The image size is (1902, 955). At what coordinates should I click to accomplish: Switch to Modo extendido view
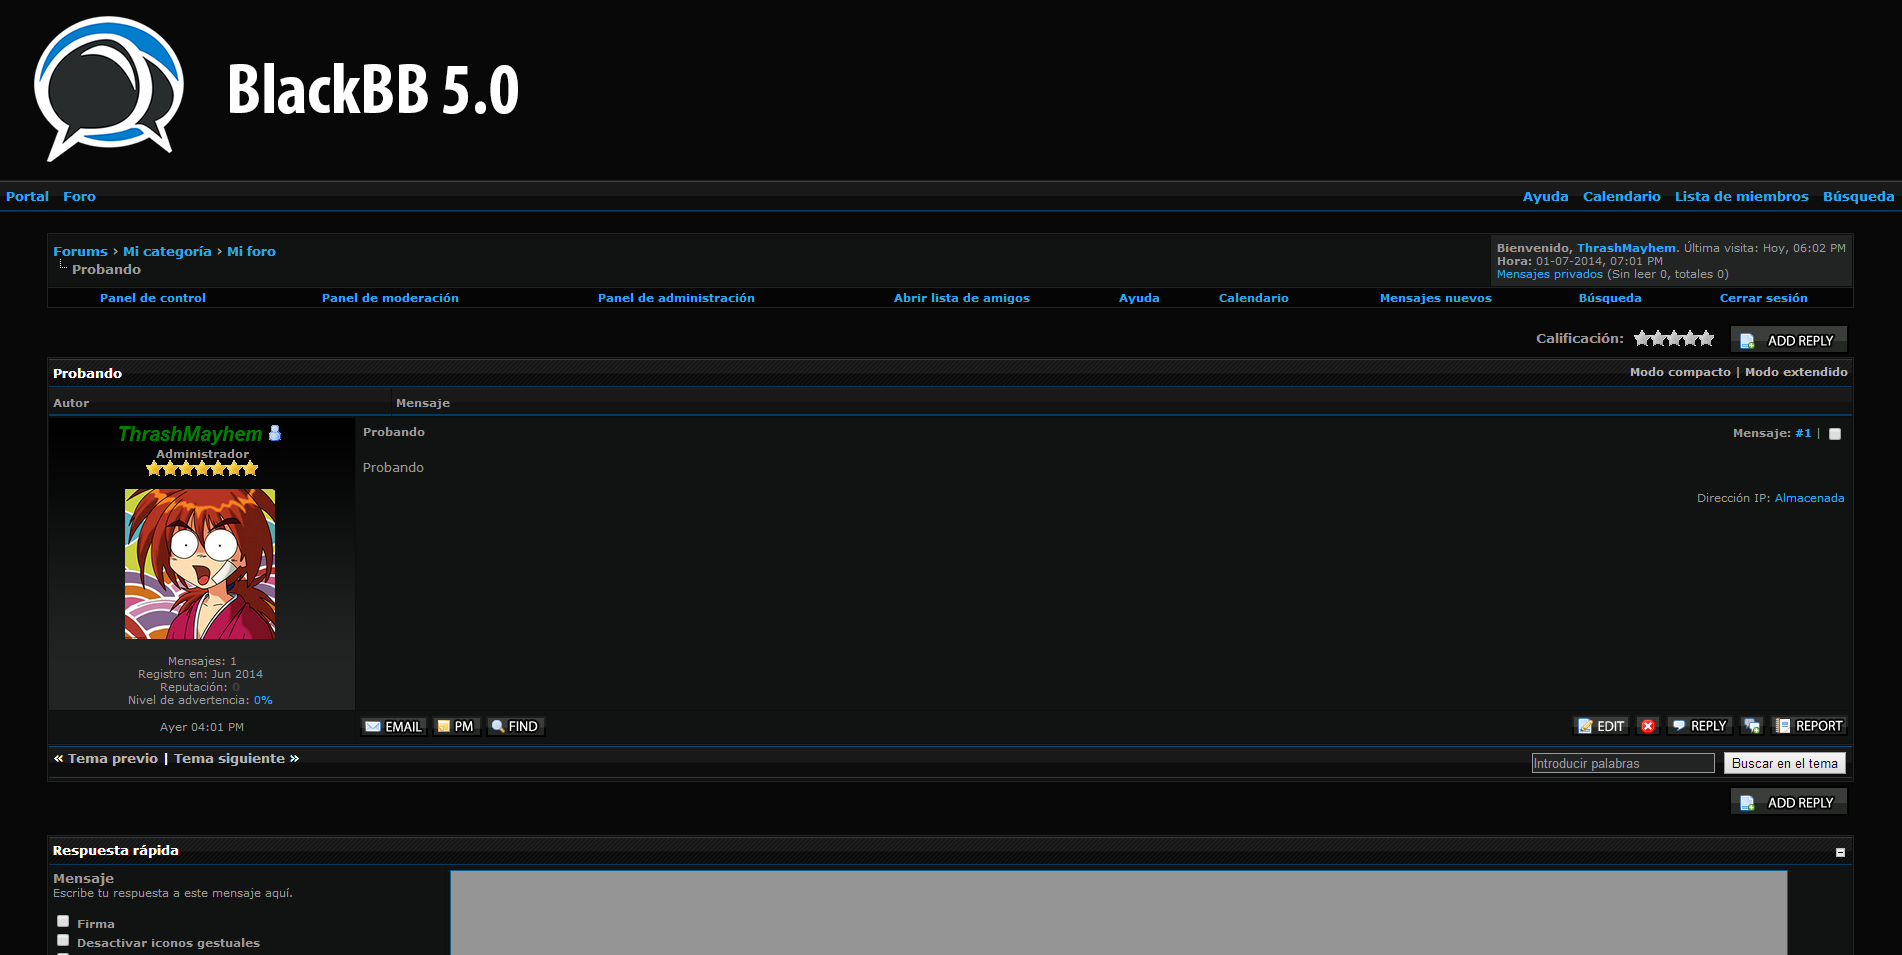1796,372
